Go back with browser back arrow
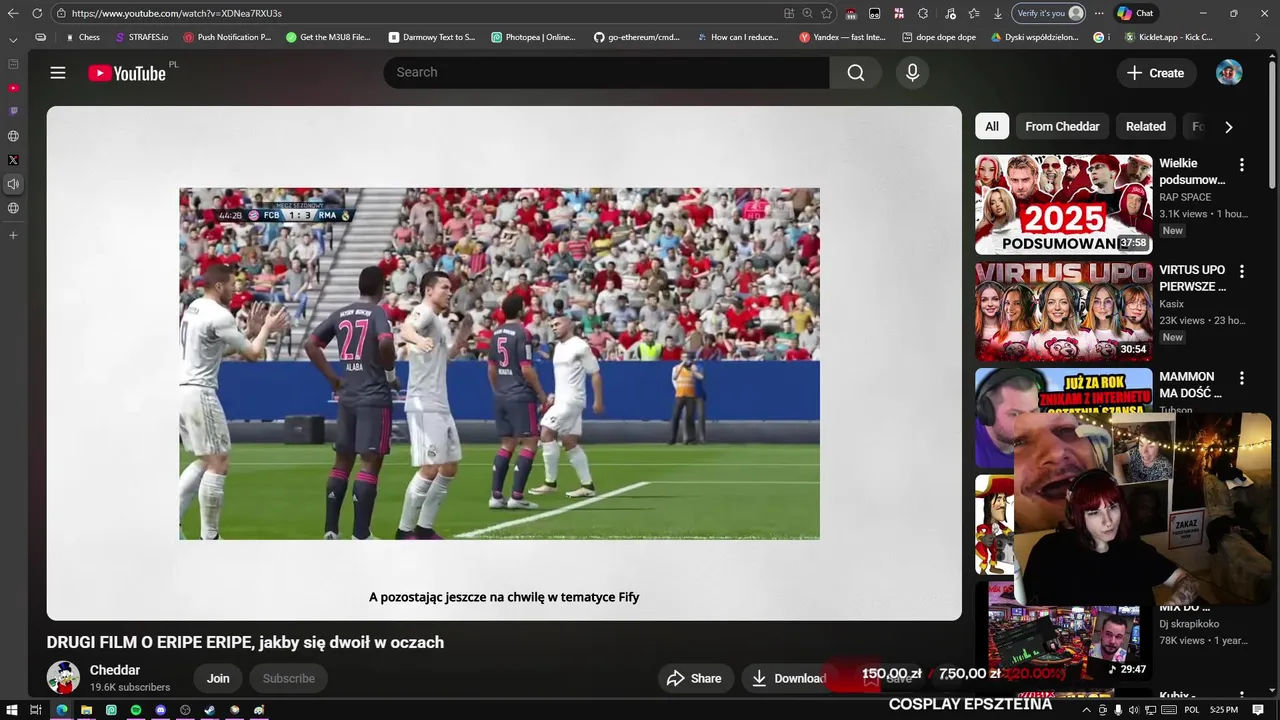1280x720 pixels. 13,13
